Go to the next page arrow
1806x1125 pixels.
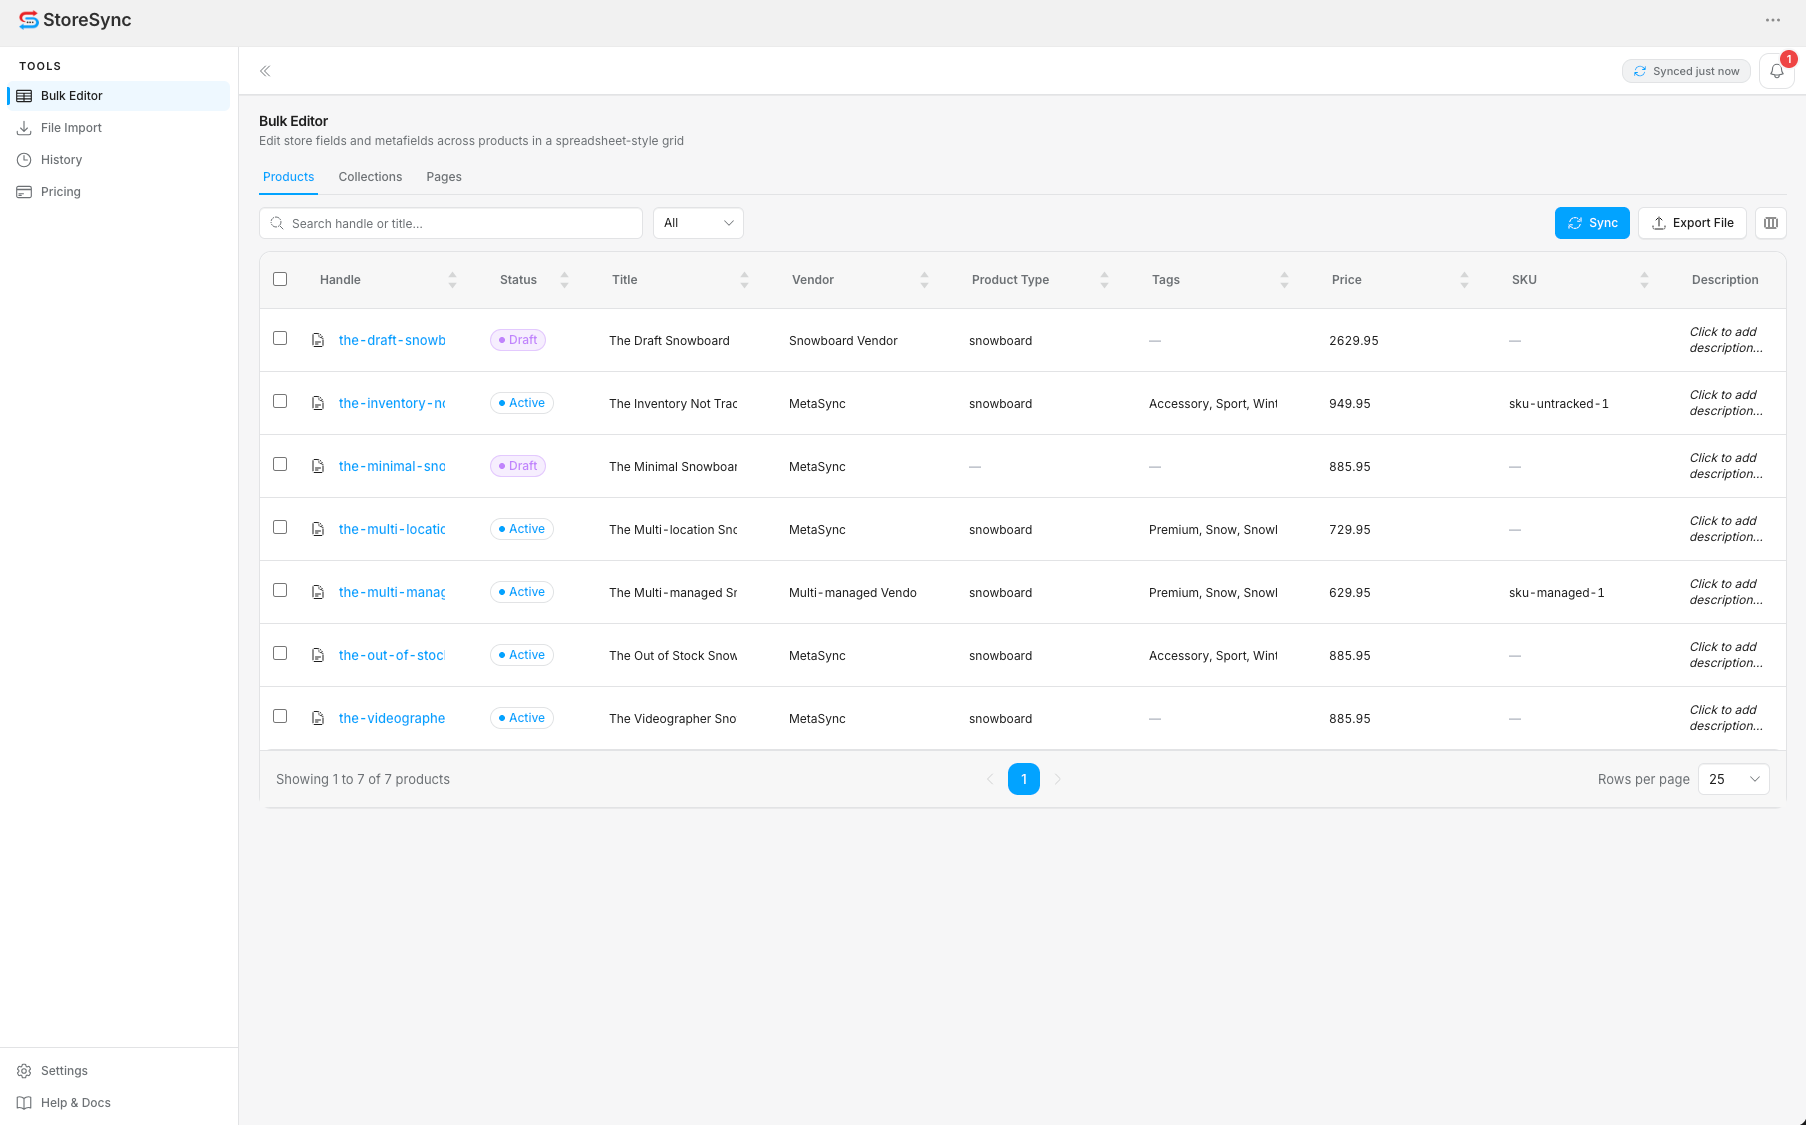click(x=1058, y=779)
